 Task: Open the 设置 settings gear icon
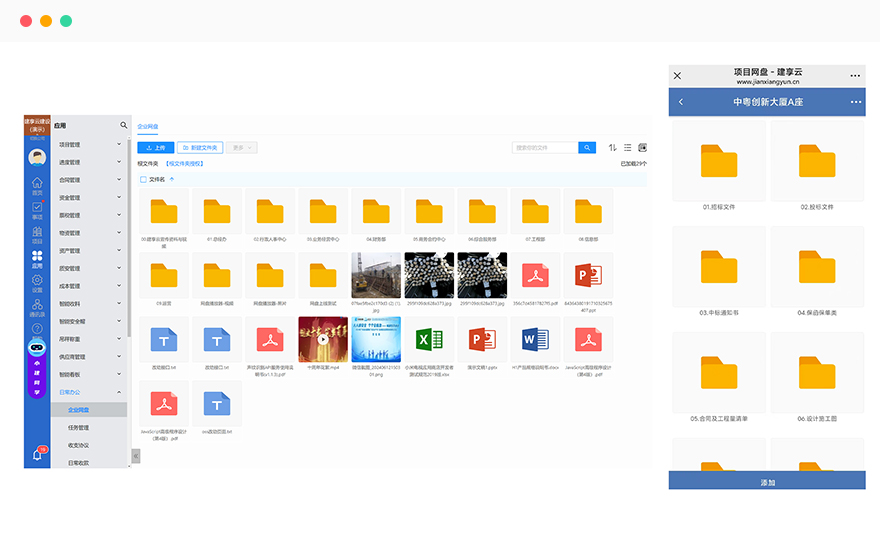37,281
